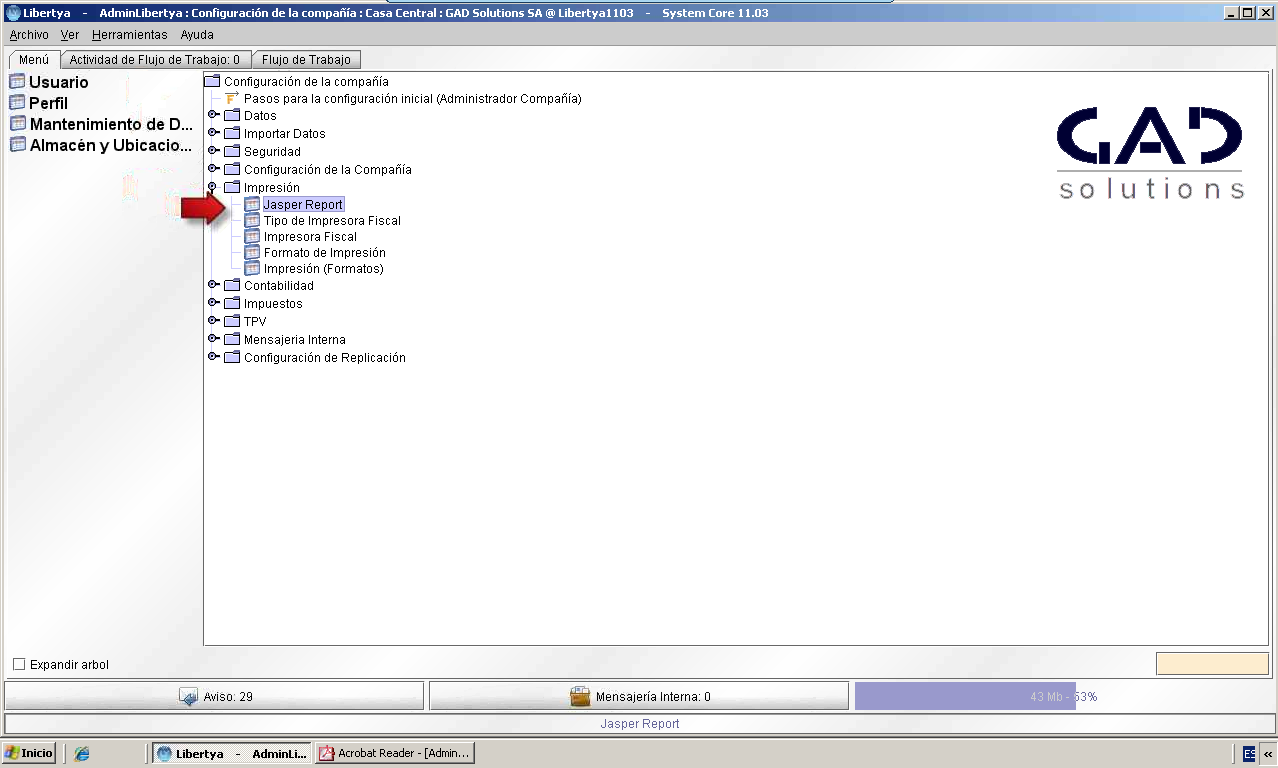Click the memory usage progress bar
1278x768 pixels.
click(x=1064, y=697)
